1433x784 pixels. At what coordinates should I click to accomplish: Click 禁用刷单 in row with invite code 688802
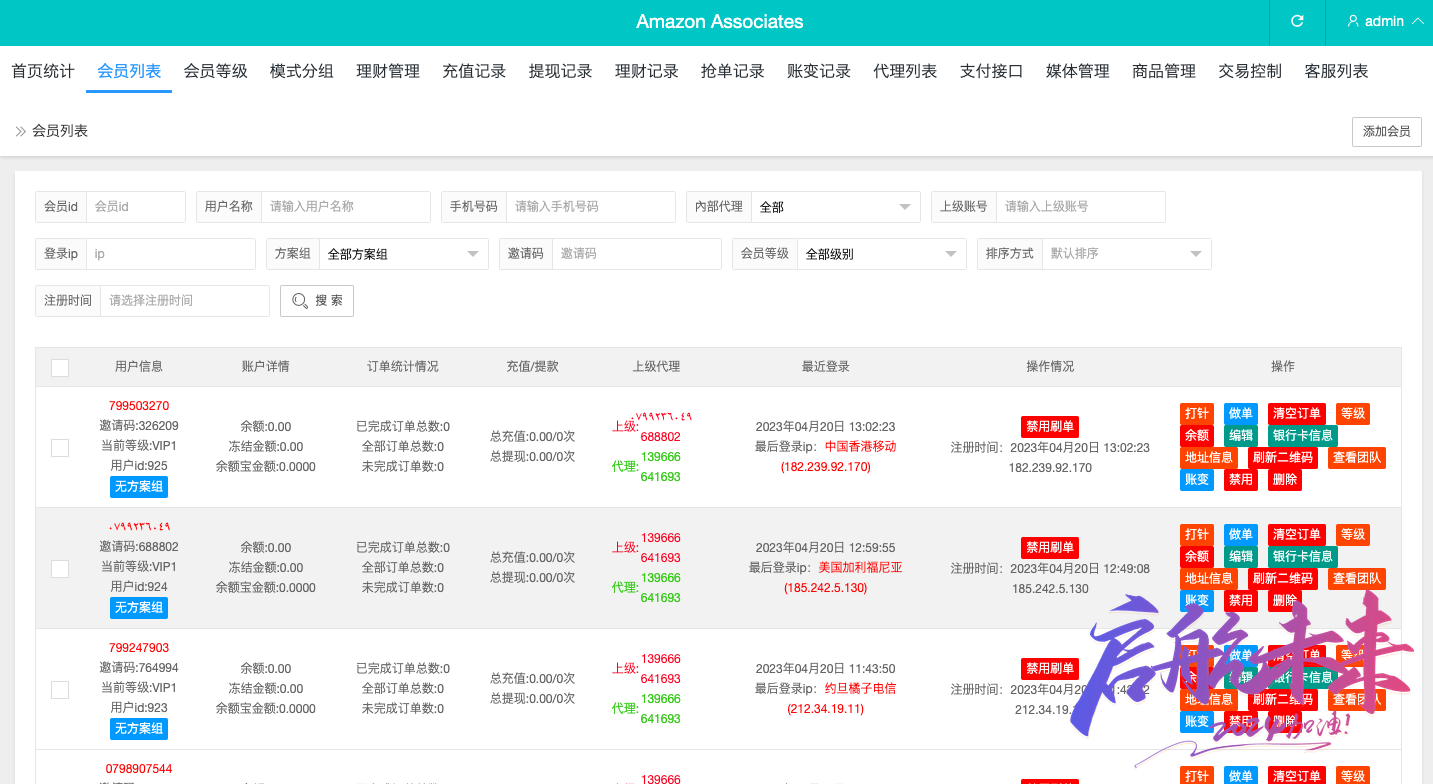tap(1050, 548)
